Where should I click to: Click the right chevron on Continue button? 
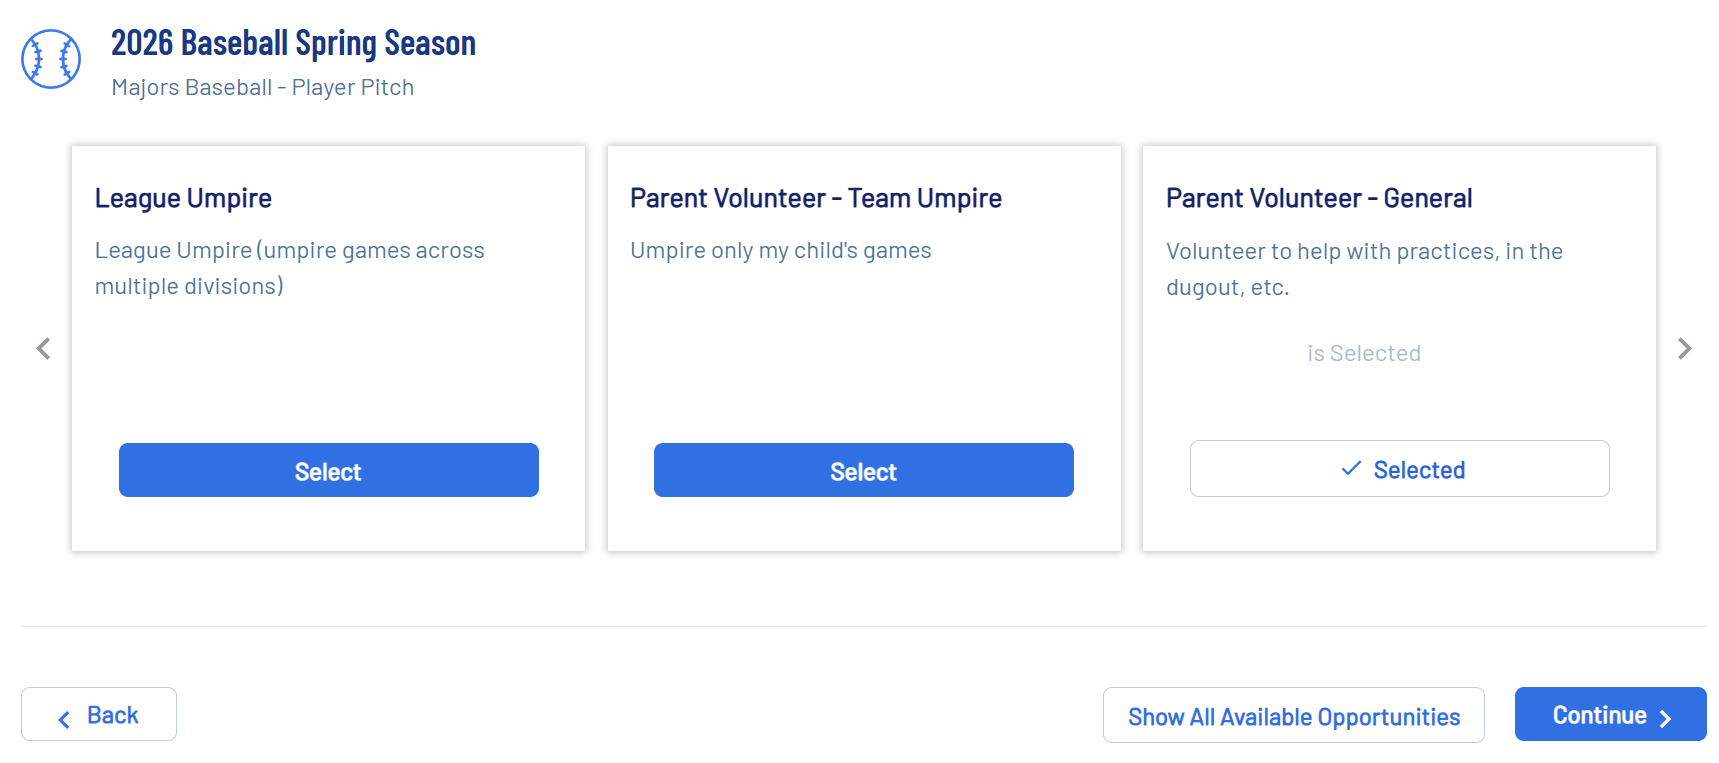[1665, 719]
